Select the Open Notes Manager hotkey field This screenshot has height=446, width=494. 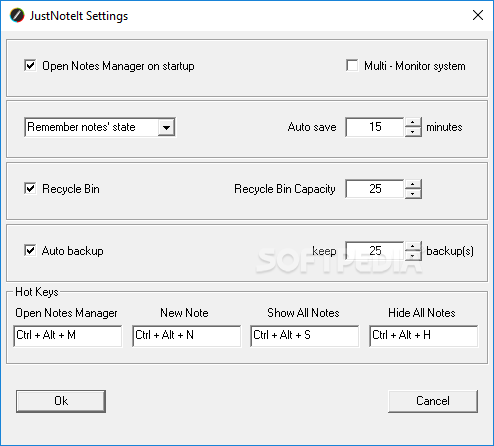tap(68, 336)
